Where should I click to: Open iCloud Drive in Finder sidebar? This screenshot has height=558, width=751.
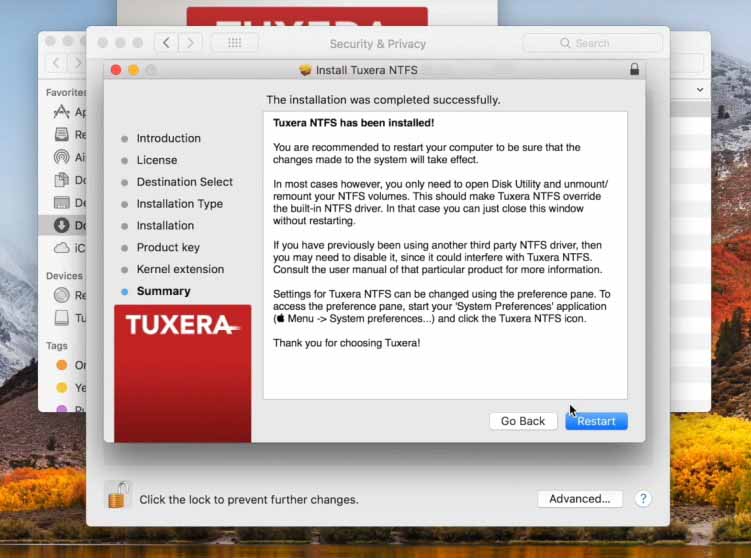(x=69, y=248)
